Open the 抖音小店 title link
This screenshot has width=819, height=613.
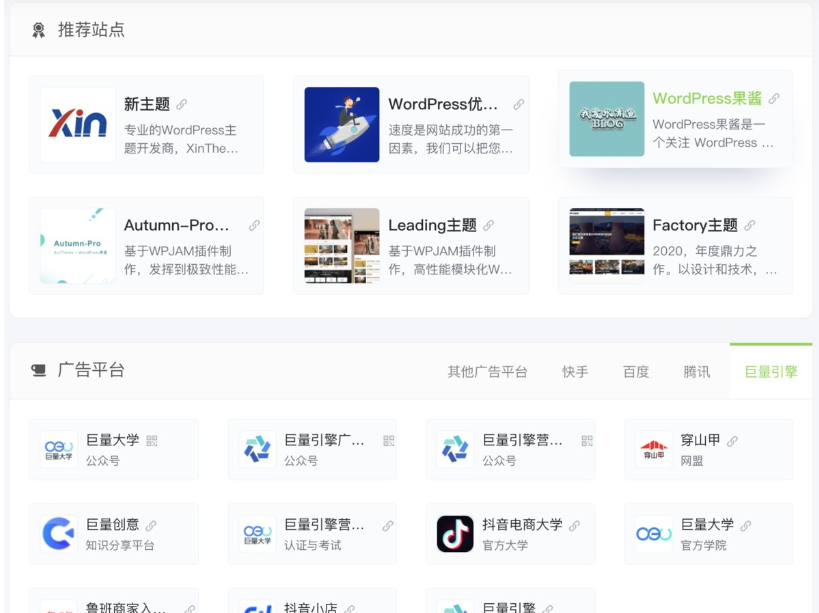tap(311, 608)
